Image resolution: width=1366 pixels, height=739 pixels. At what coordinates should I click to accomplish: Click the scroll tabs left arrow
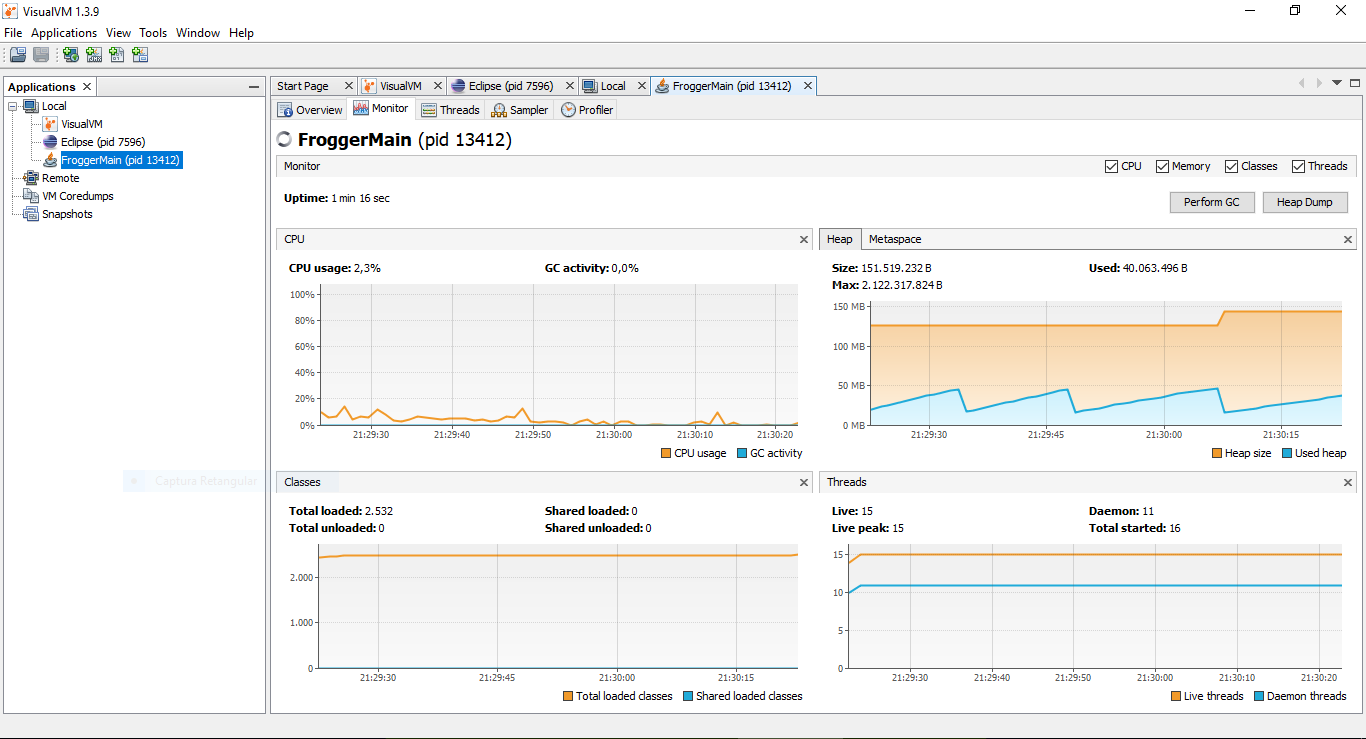[1302, 83]
